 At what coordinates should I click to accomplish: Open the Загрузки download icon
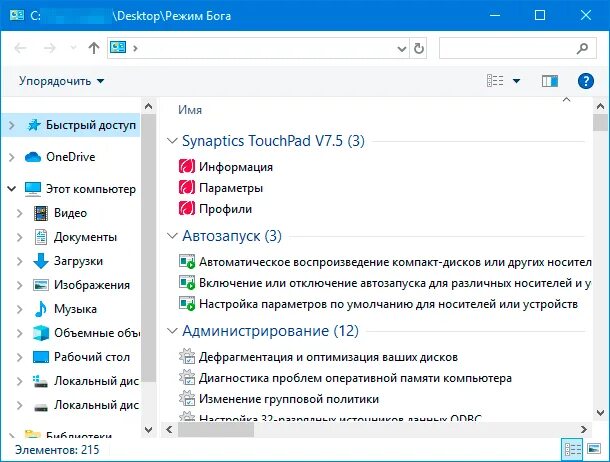[41, 261]
